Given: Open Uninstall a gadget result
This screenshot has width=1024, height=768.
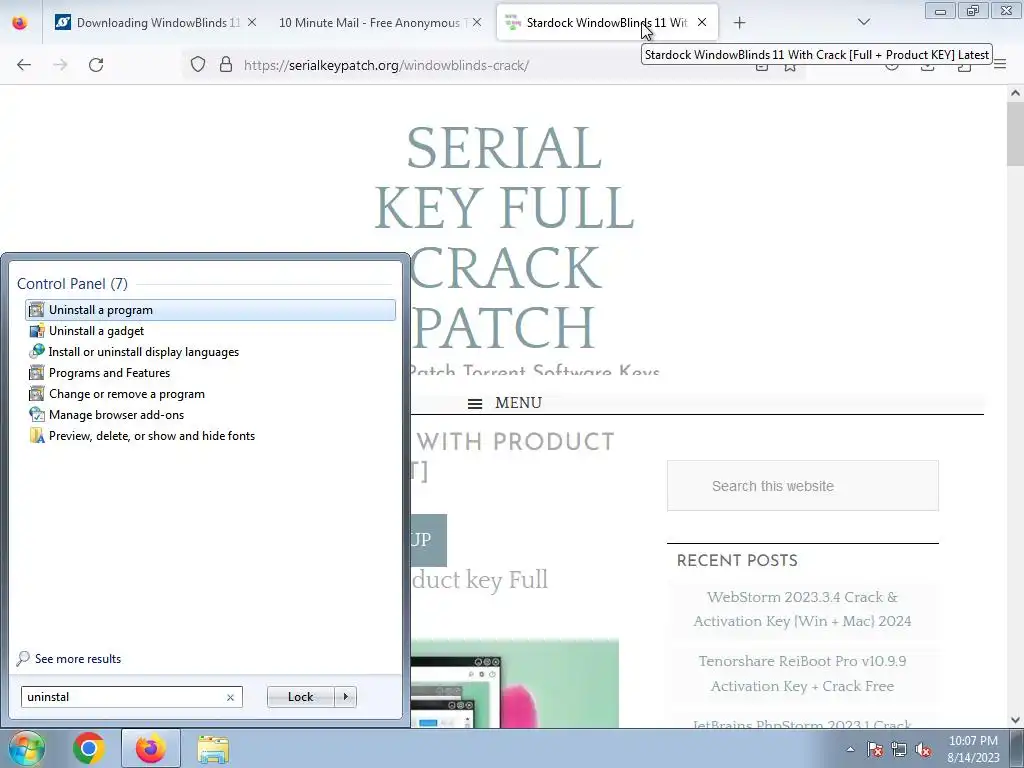Looking at the screenshot, I should (210, 330).
